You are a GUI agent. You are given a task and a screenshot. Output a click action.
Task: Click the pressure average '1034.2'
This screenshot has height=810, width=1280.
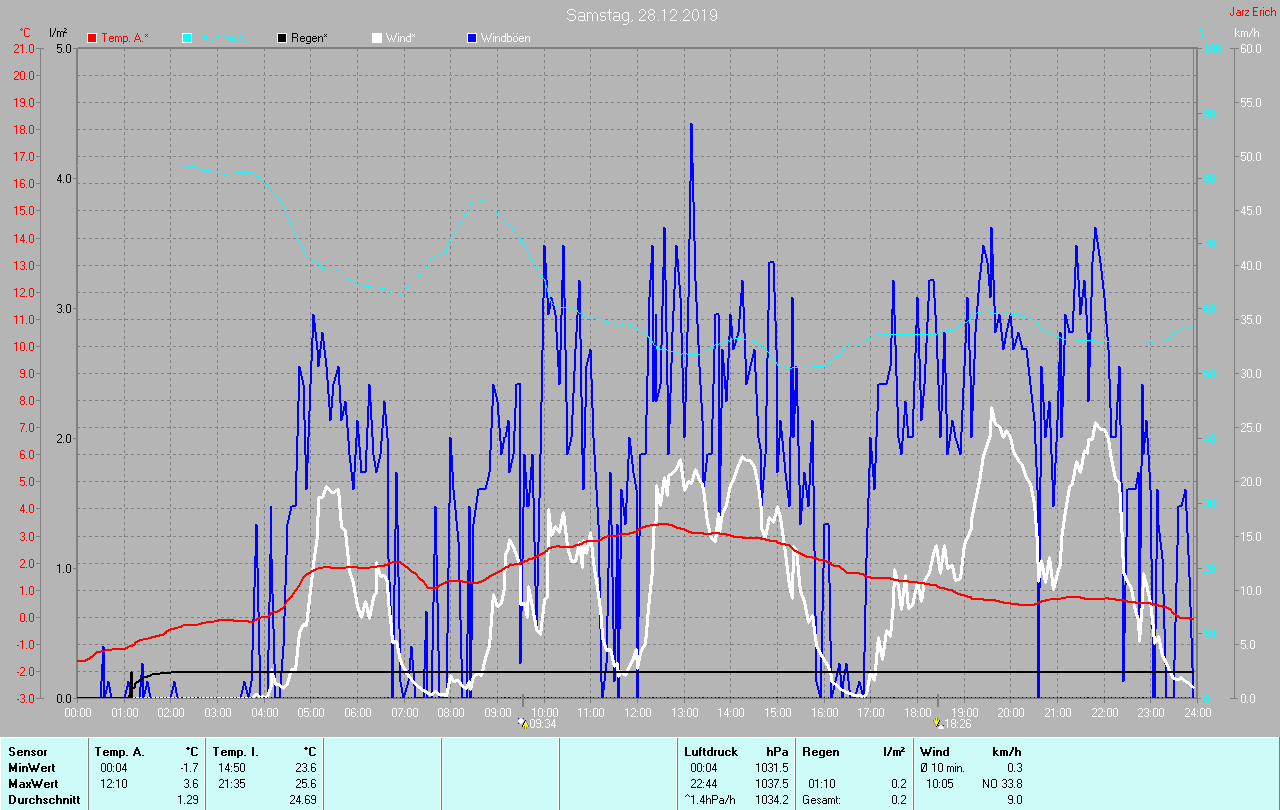pyautogui.click(x=771, y=800)
